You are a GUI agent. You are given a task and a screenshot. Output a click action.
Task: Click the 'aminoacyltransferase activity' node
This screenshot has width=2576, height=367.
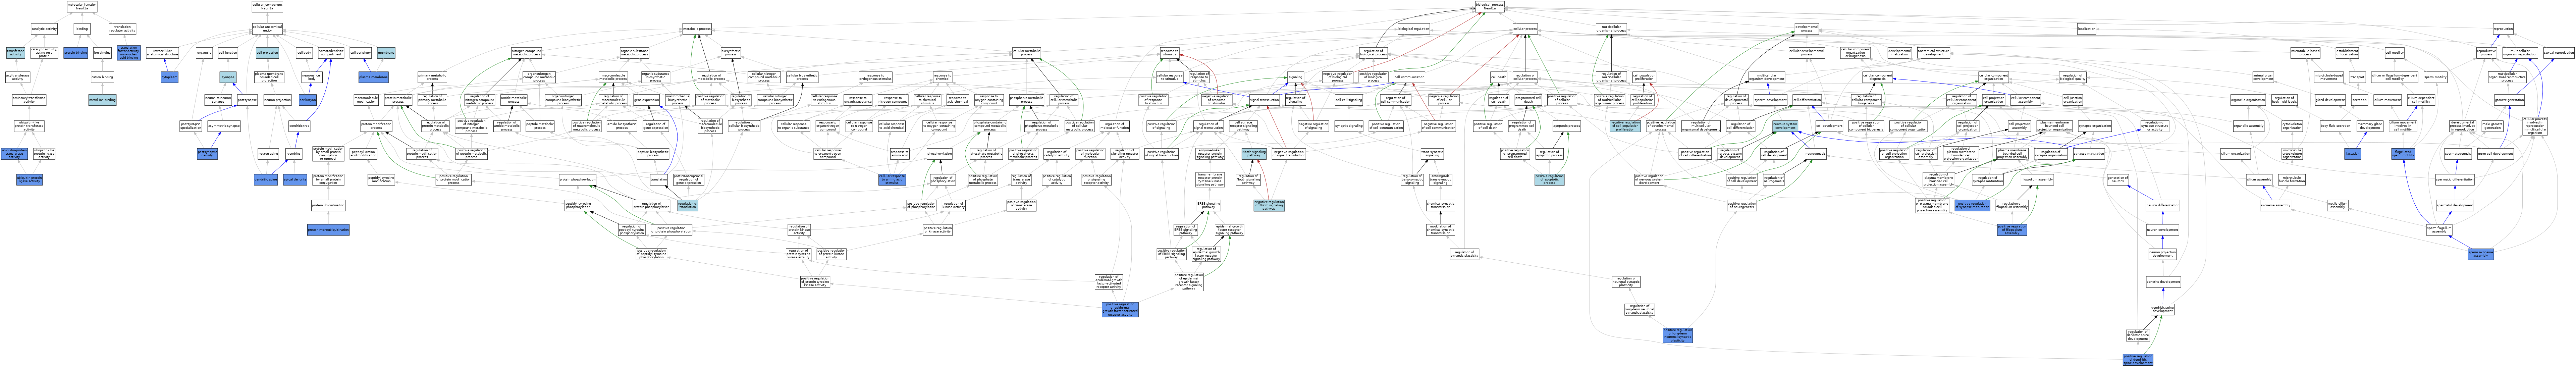[29, 100]
